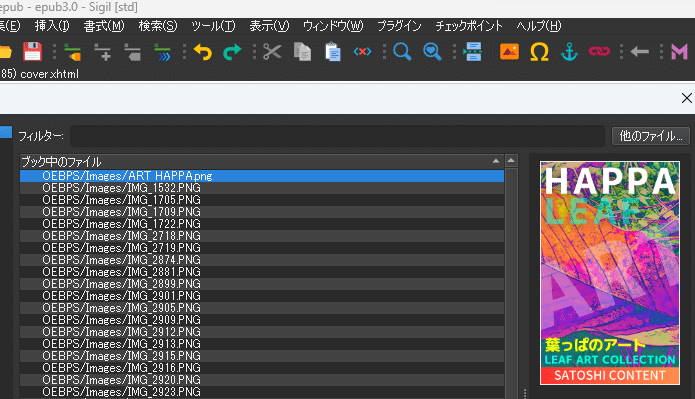The width and height of the screenshot is (695, 399).
Task: Click the ブック中のファイル column header
Action: point(262,161)
